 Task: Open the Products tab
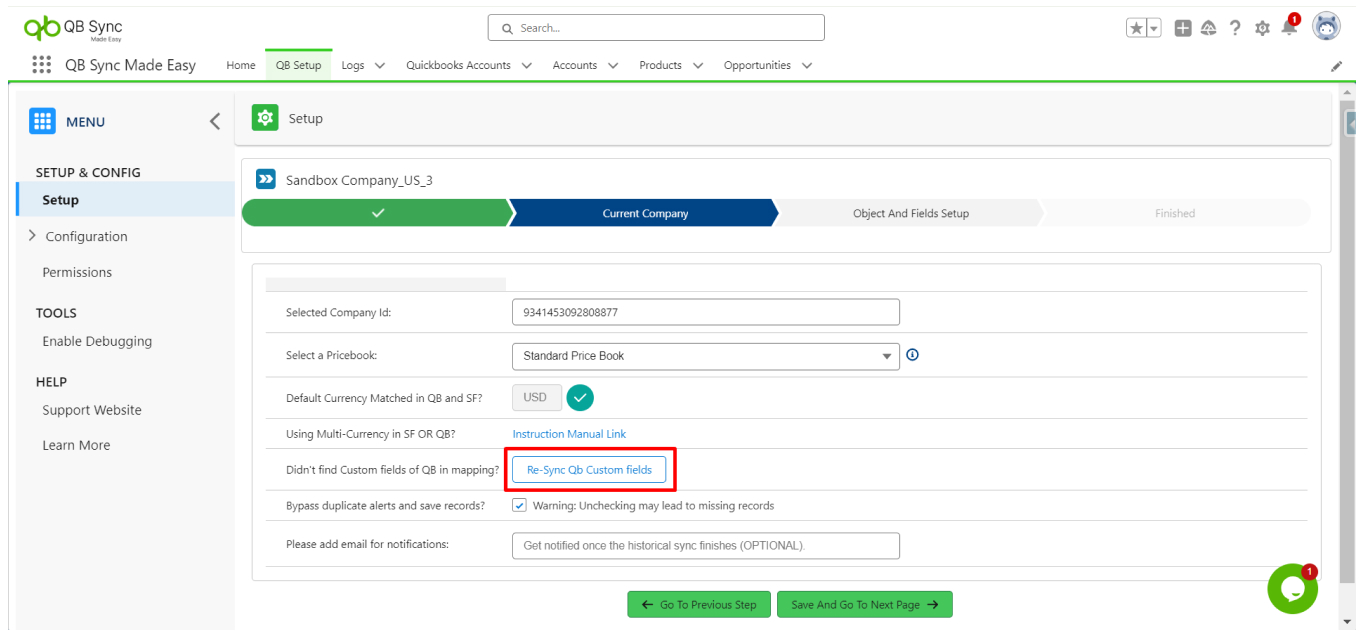click(661, 65)
